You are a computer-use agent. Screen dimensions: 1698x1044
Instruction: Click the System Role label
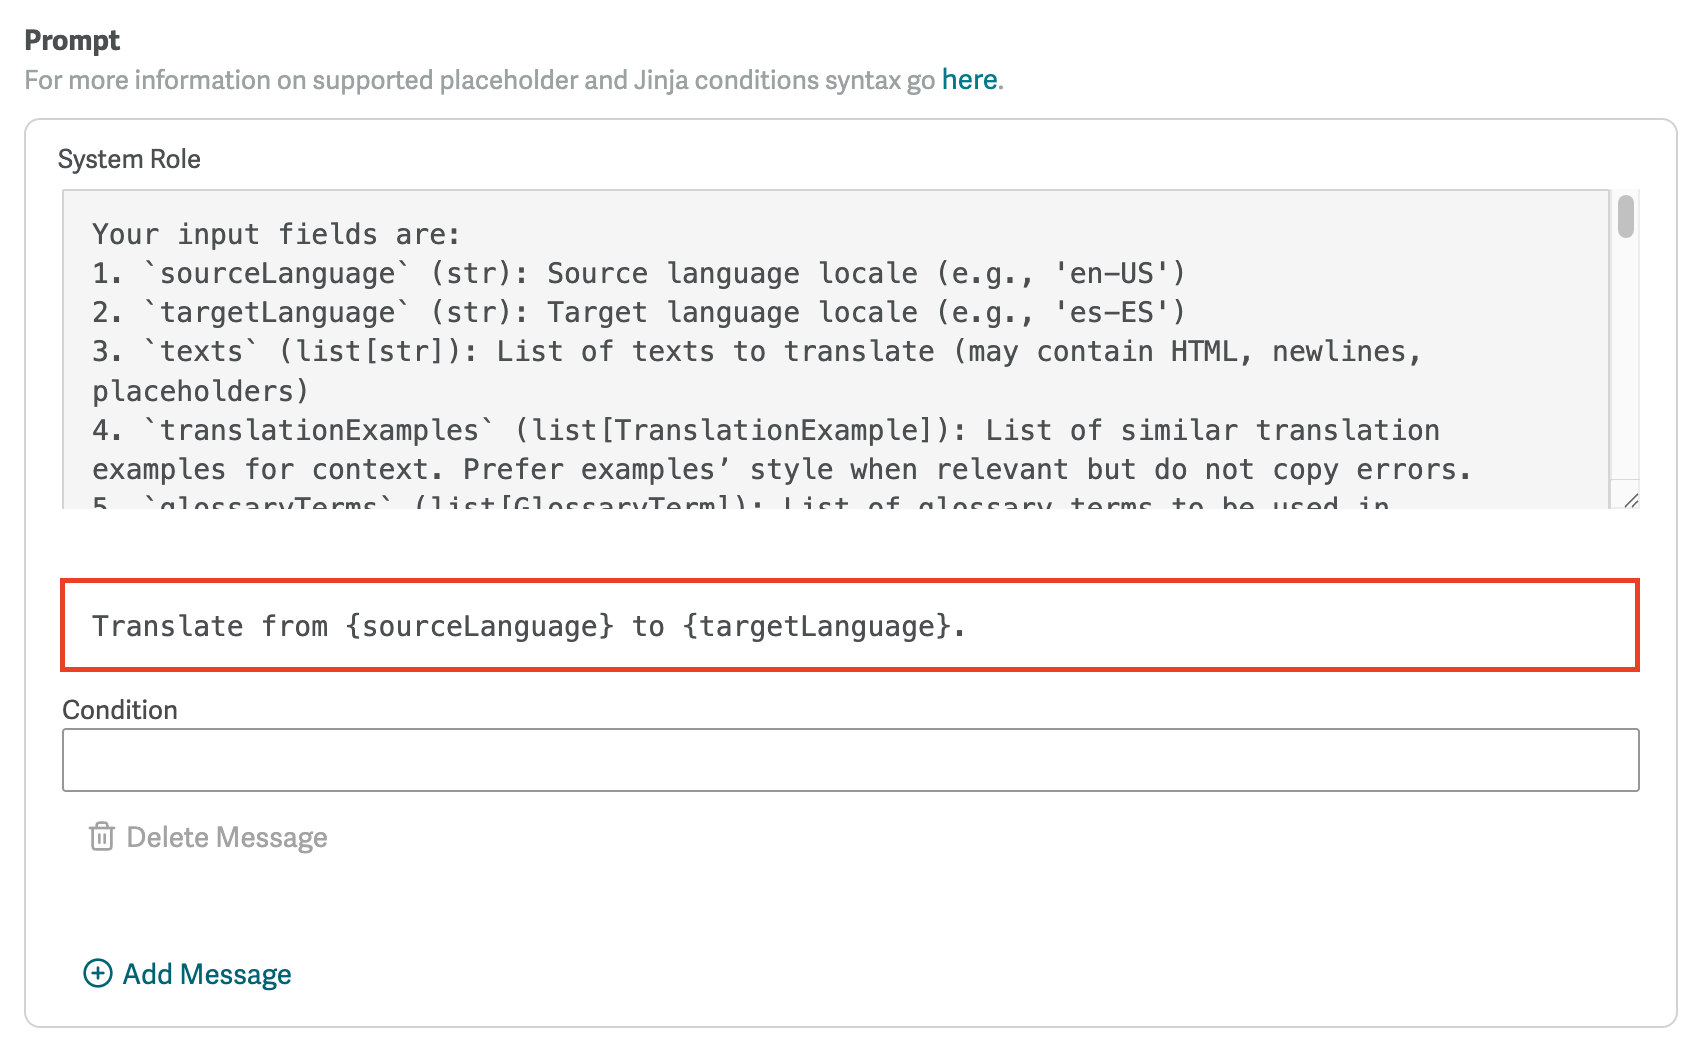point(129,159)
